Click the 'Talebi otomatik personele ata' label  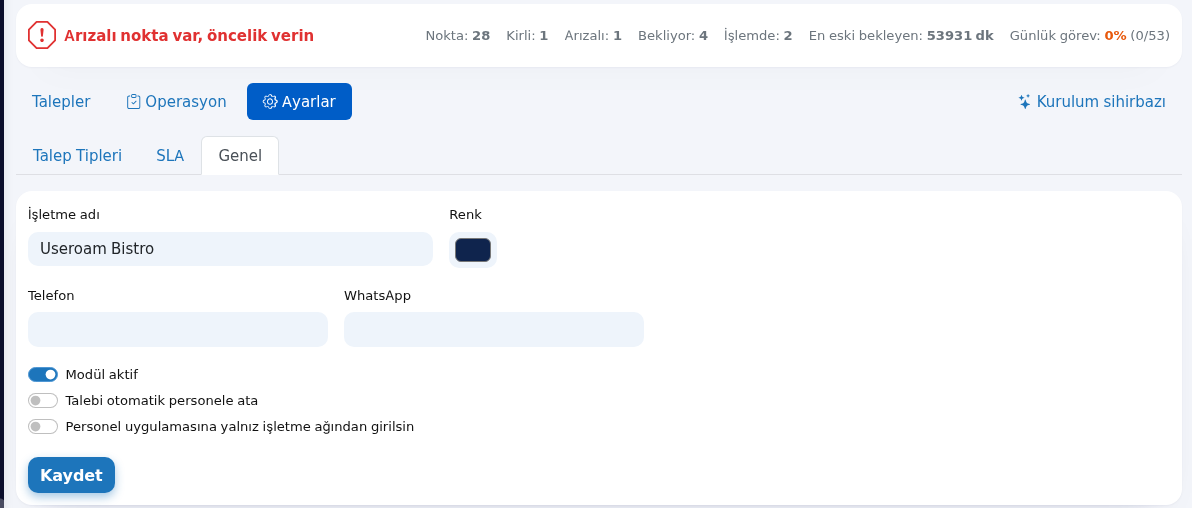[162, 401]
